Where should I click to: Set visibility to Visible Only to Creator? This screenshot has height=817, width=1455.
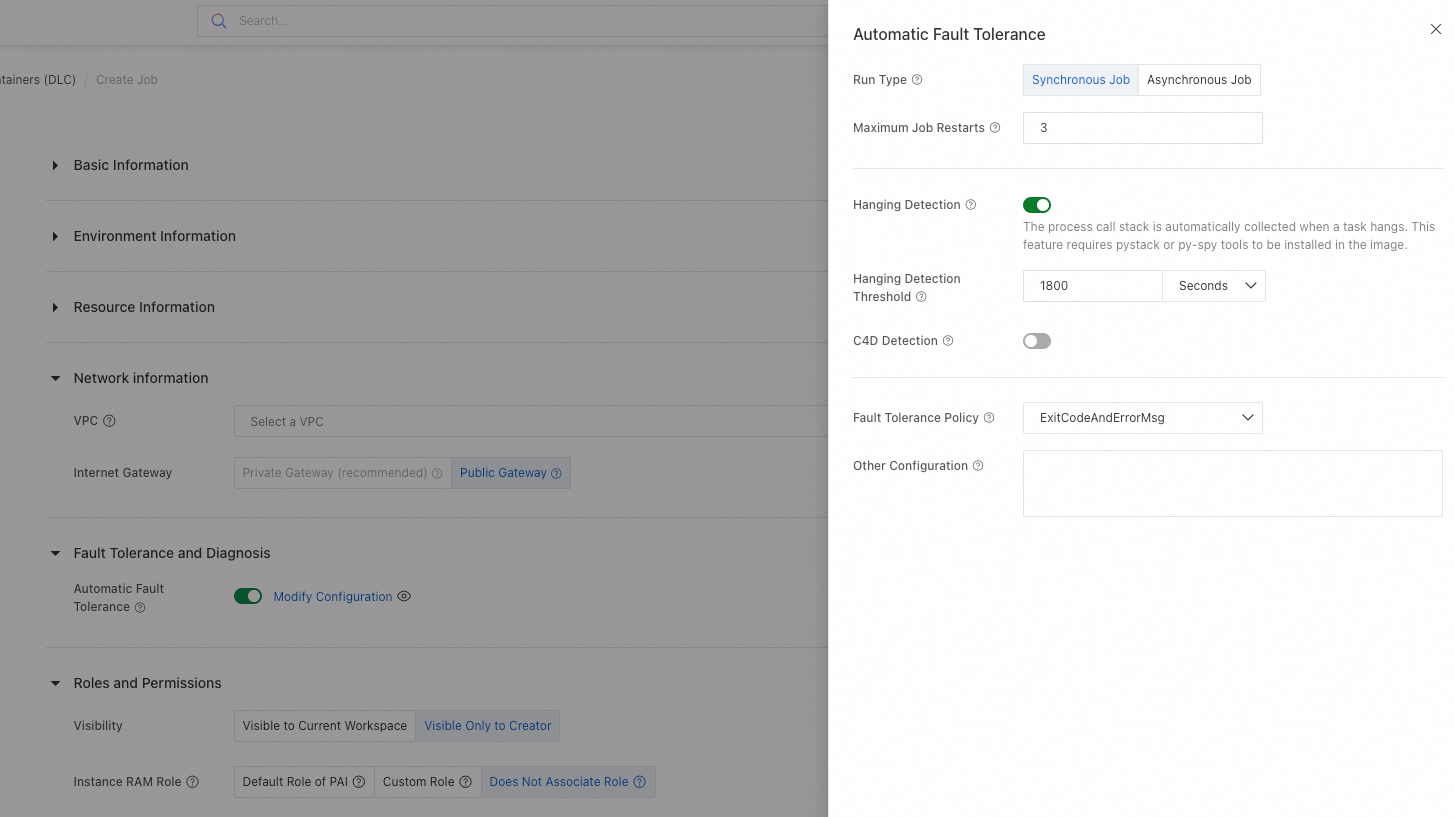pyautogui.click(x=487, y=726)
